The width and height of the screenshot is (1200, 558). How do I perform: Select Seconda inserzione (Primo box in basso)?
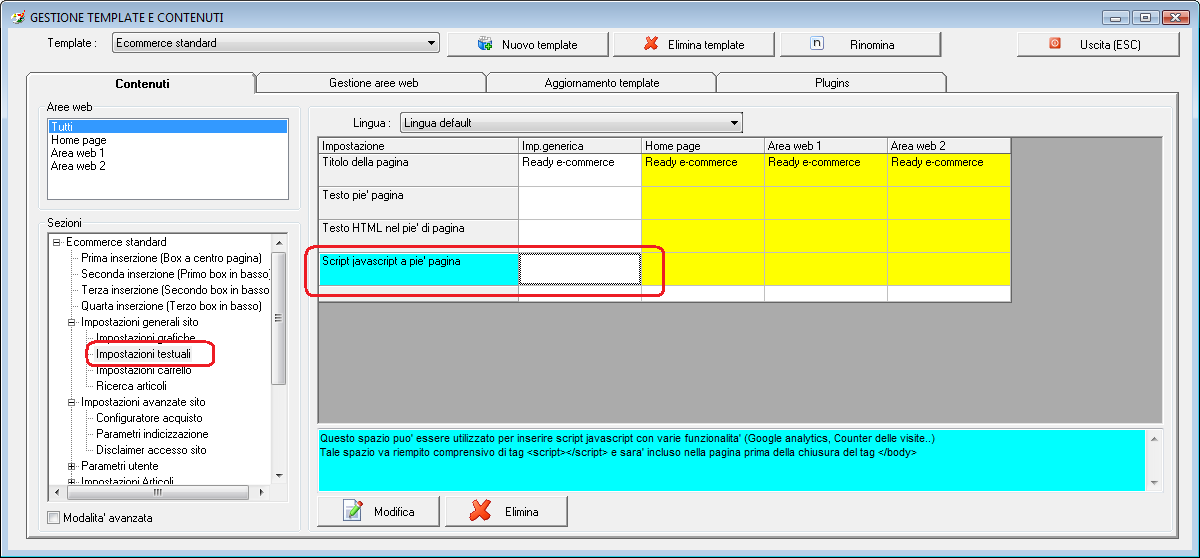point(175,274)
